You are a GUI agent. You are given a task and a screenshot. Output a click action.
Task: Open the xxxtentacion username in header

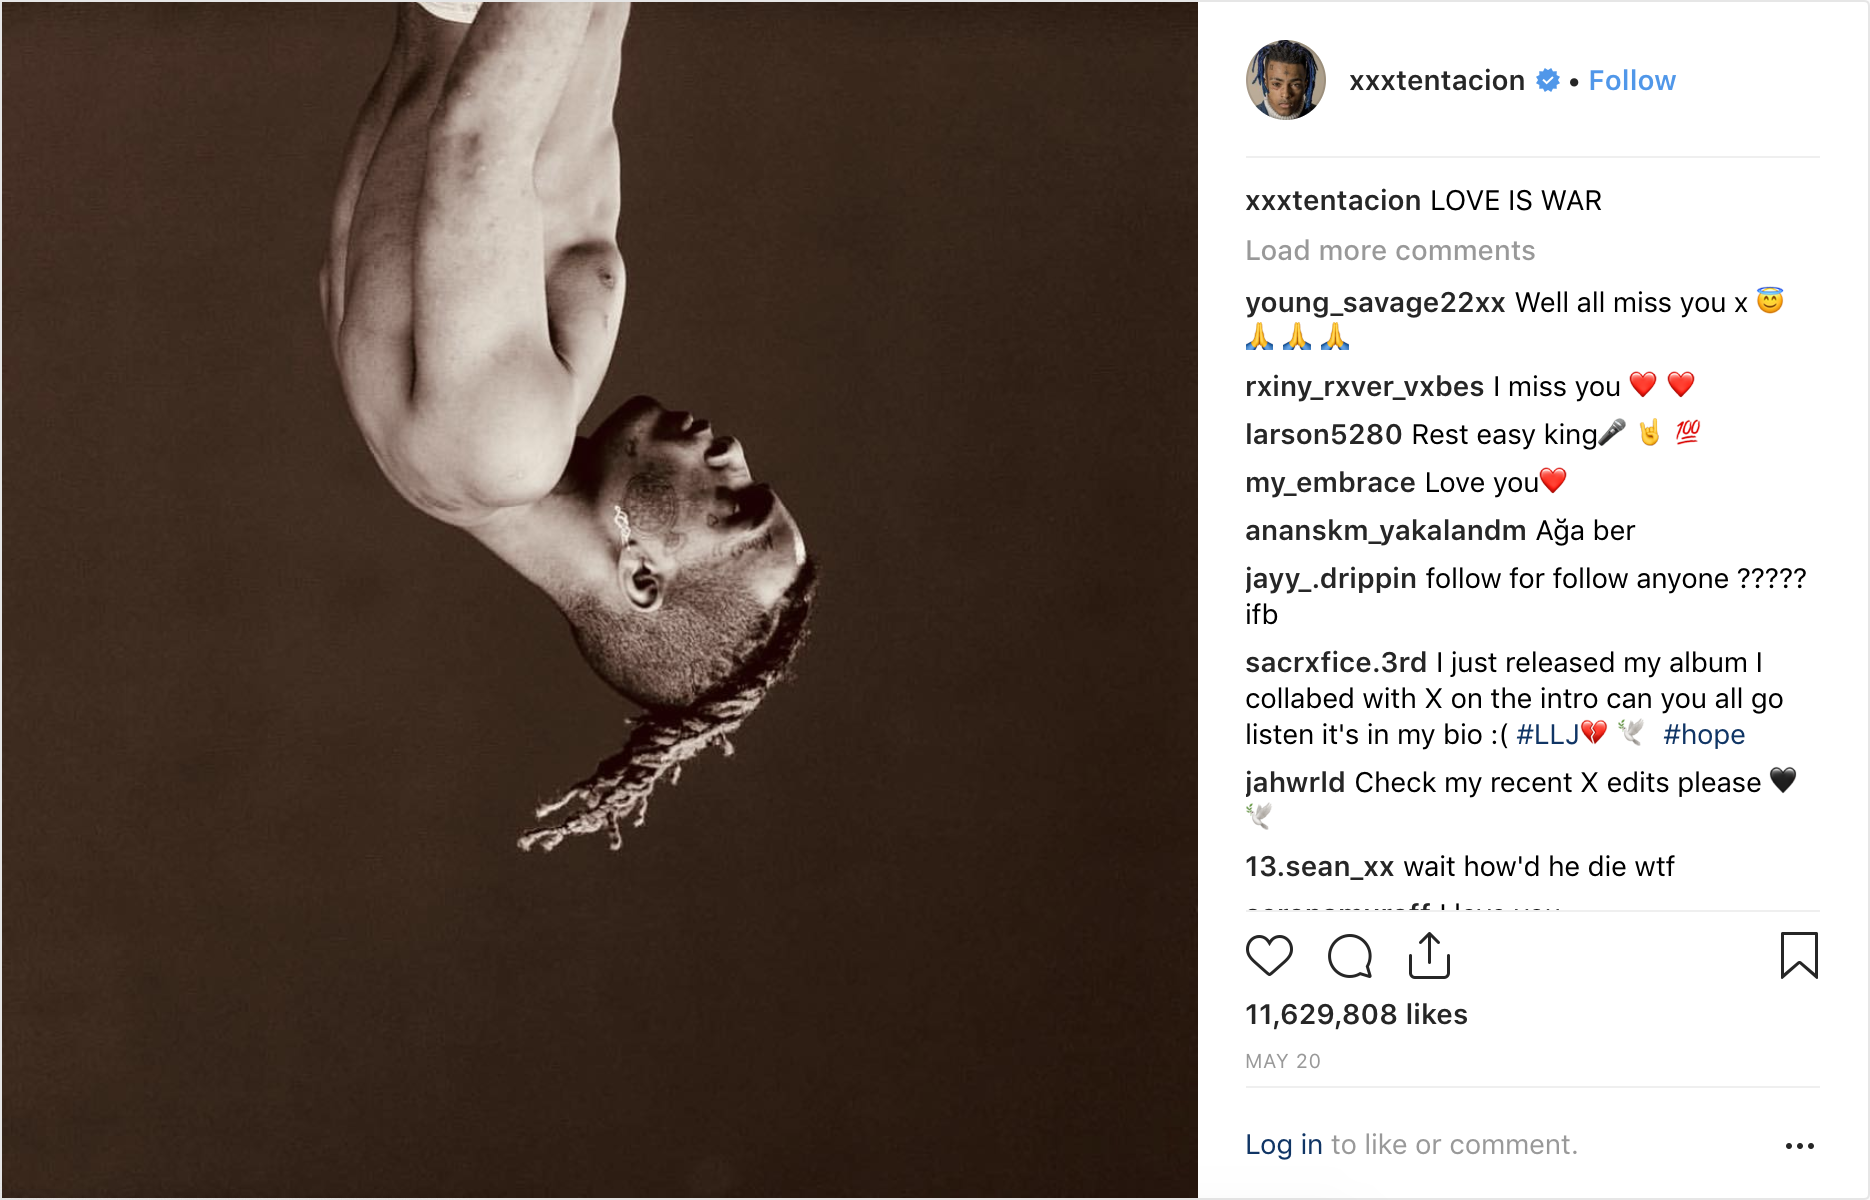coord(1436,81)
